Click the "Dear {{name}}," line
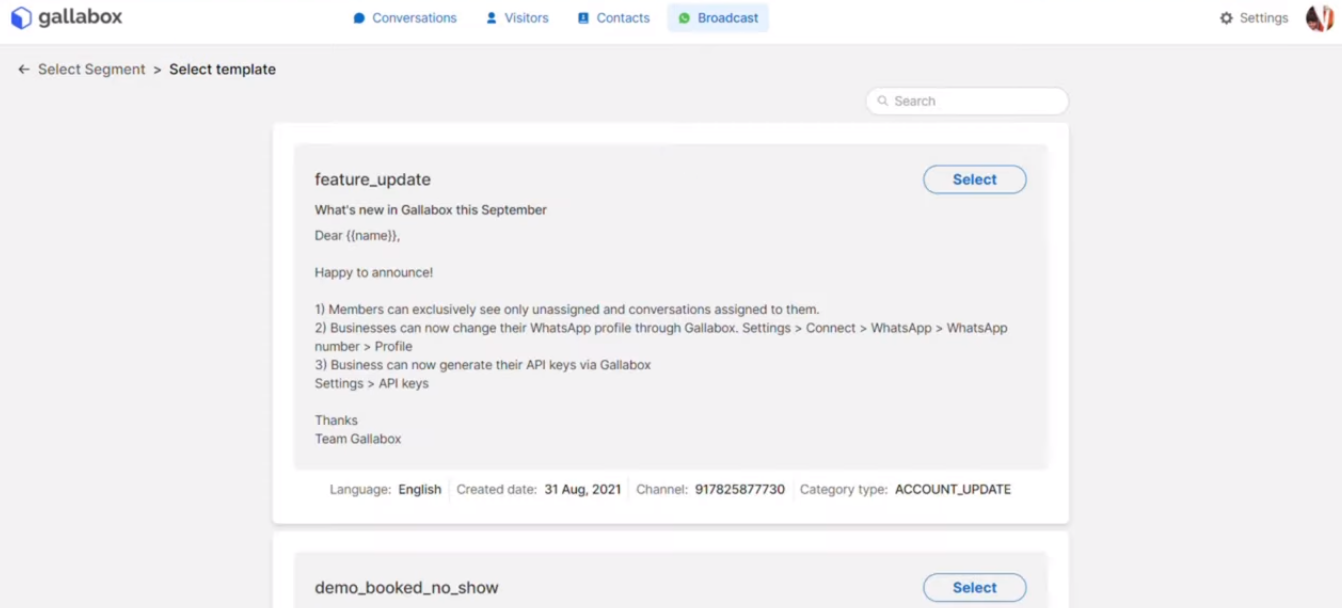Viewport: 1342px width, 608px height. click(x=357, y=236)
